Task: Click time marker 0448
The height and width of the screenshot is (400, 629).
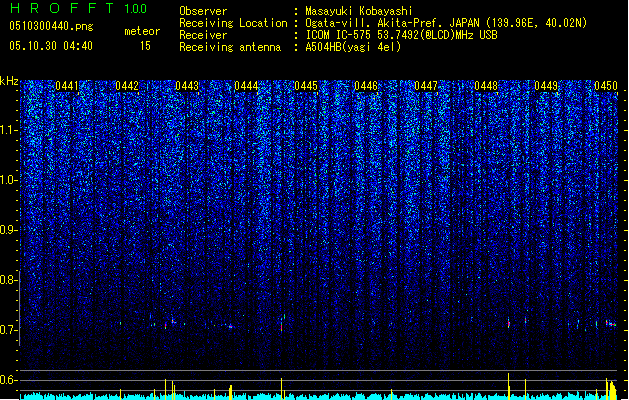Action: click(486, 86)
